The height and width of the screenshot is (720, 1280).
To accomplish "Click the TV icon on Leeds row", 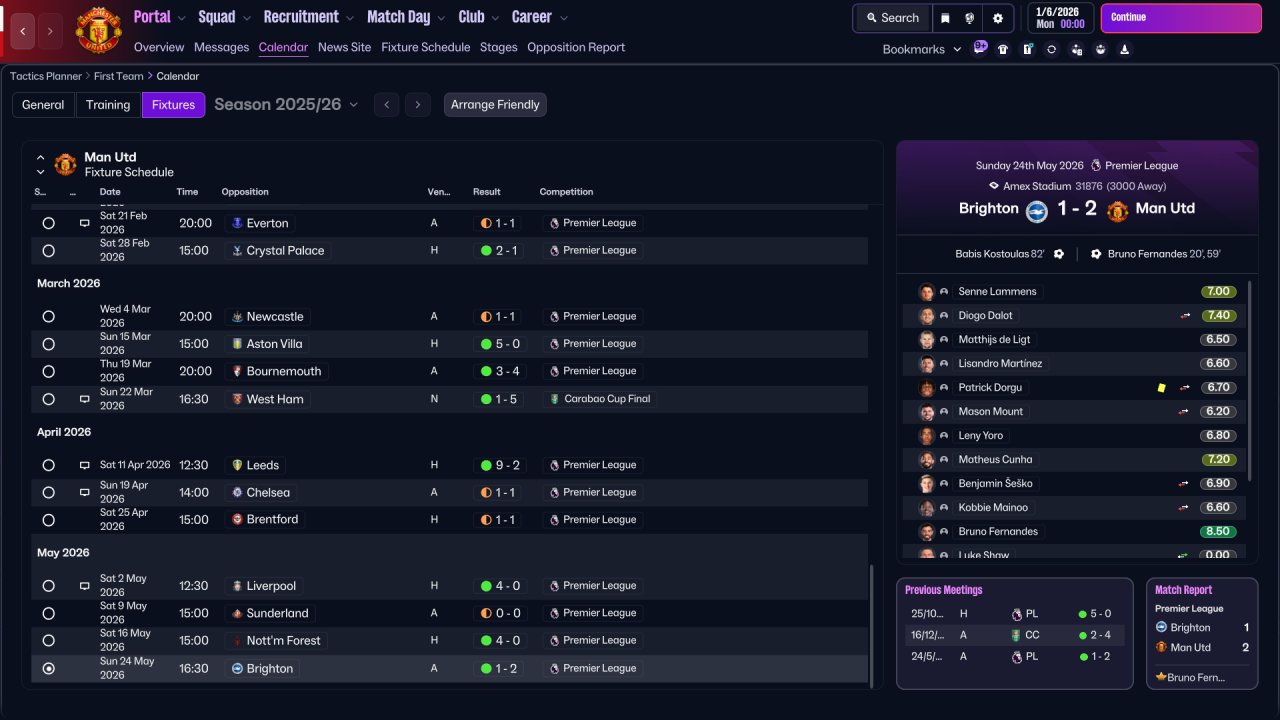I will click(x=85, y=465).
